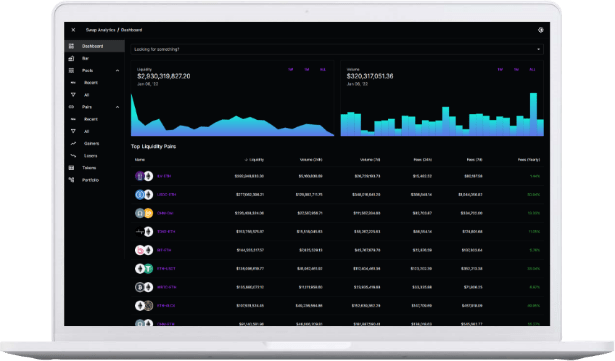Click the 'Top Liquidity Pairs' heading
The image size is (615, 361).
click(x=153, y=146)
